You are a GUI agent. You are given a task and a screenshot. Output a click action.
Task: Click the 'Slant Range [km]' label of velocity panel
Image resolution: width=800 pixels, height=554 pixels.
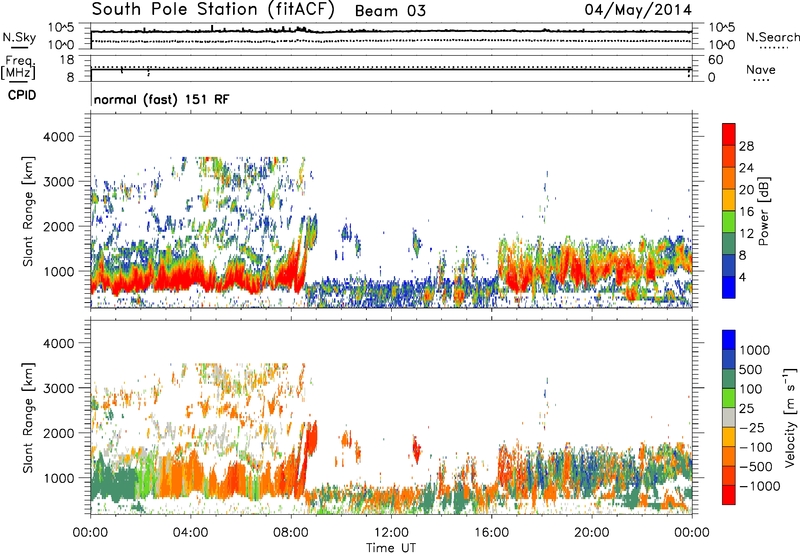[28, 418]
